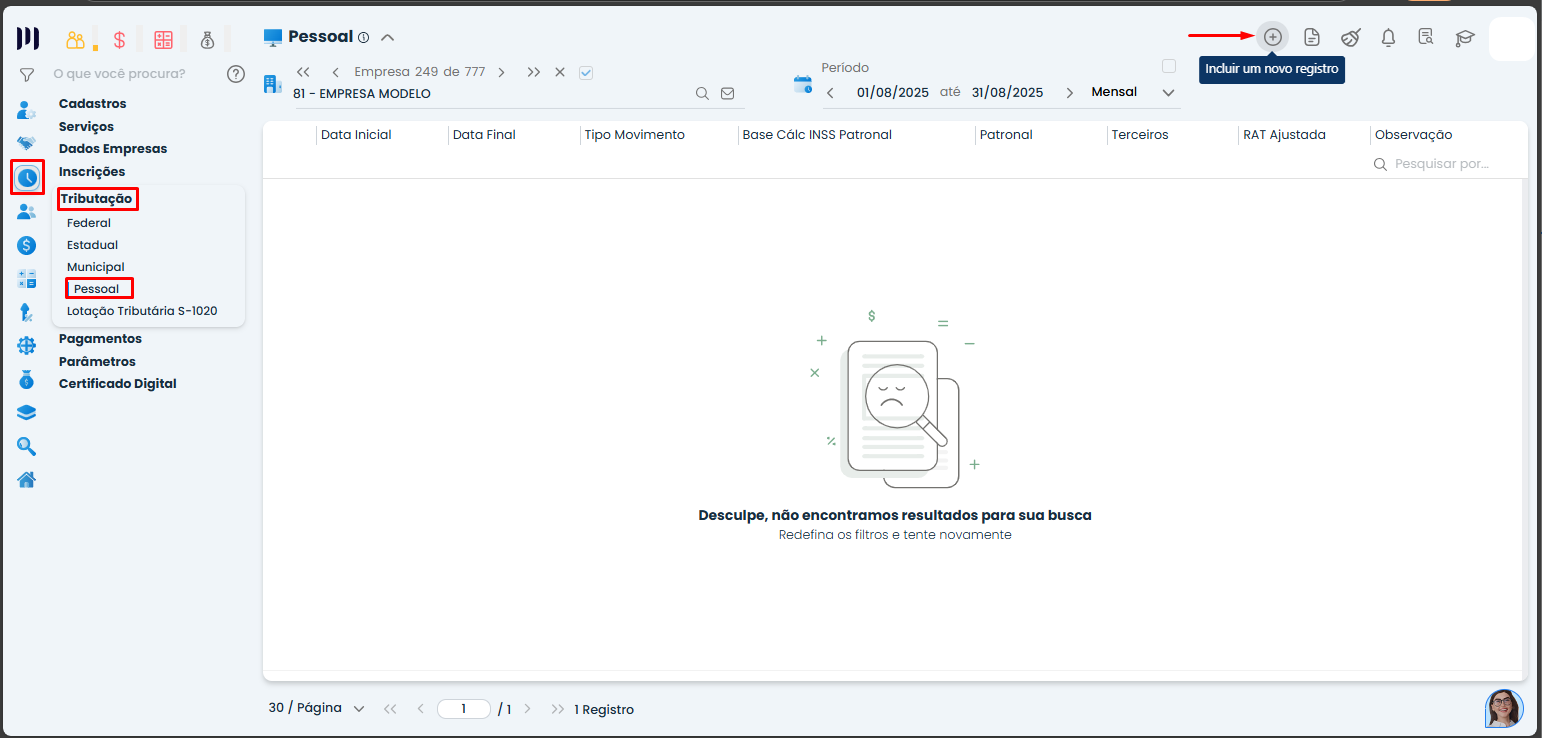Click the graduation cap training icon
The height and width of the screenshot is (738, 1542).
(x=1464, y=38)
